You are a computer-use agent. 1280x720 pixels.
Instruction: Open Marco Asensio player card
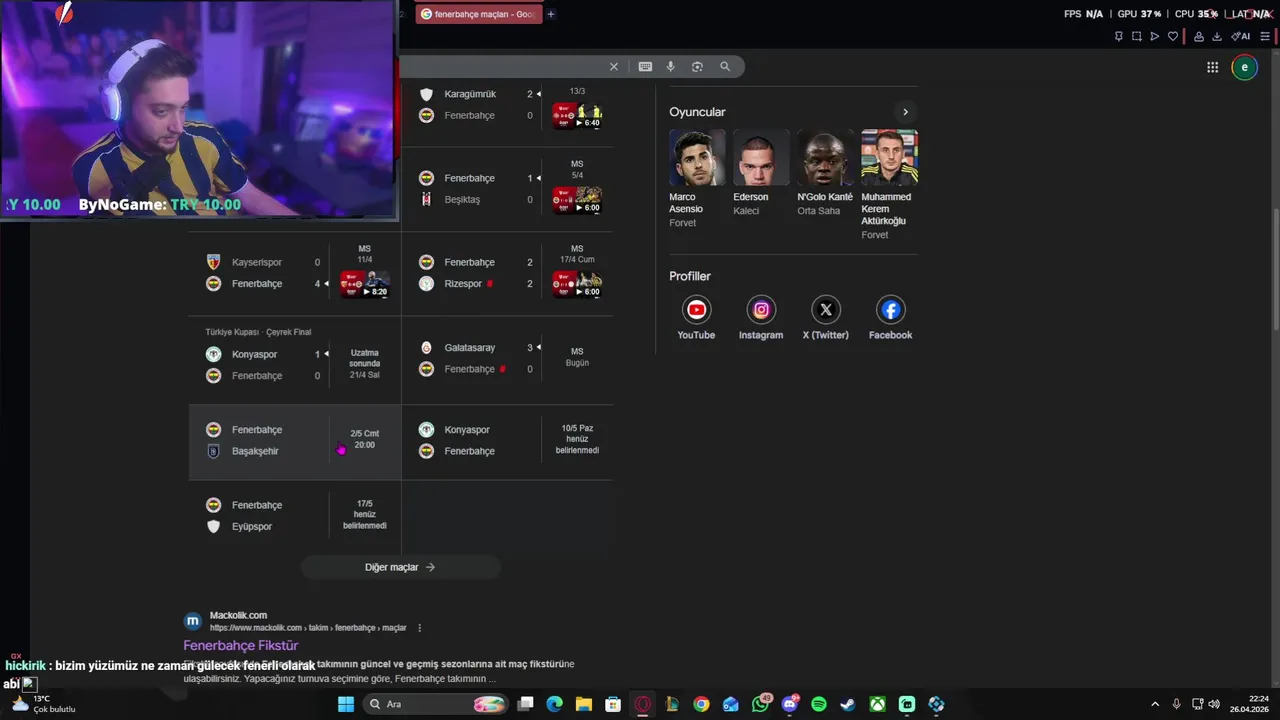[x=697, y=178]
